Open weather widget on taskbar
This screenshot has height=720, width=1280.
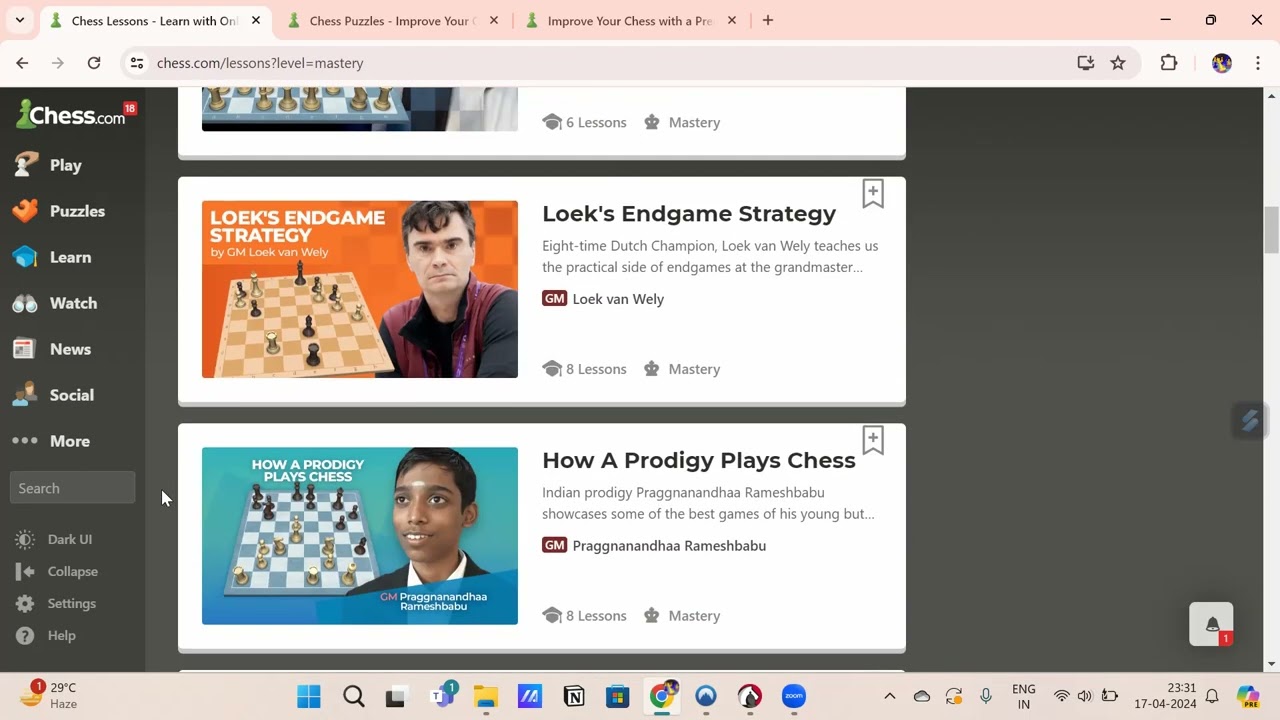coord(50,696)
